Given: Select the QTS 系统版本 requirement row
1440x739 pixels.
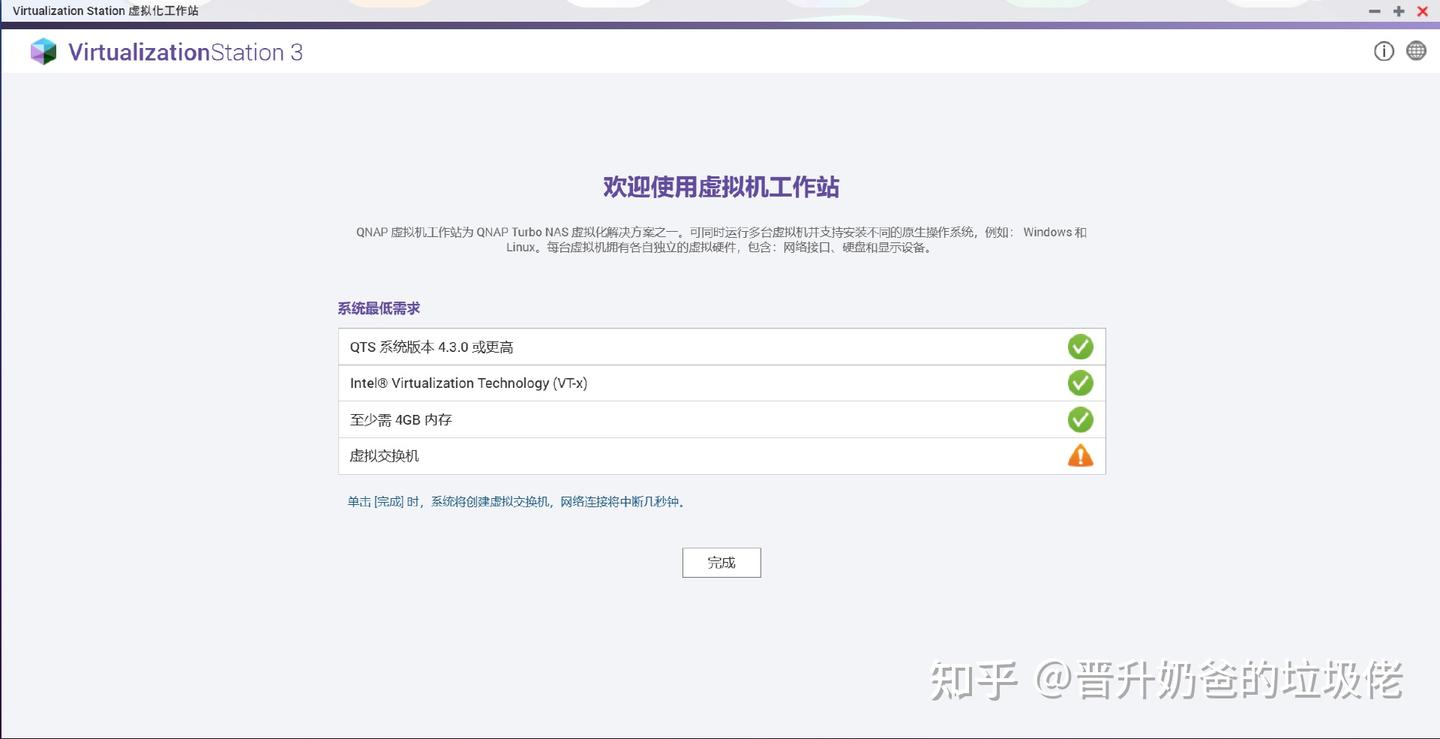Looking at the screenshot, I should point(700,346).
